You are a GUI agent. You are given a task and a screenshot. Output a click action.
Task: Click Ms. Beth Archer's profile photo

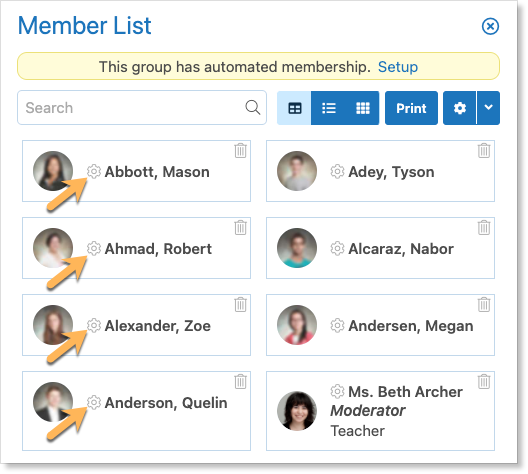pyautogui.click(x=297, y=411)
